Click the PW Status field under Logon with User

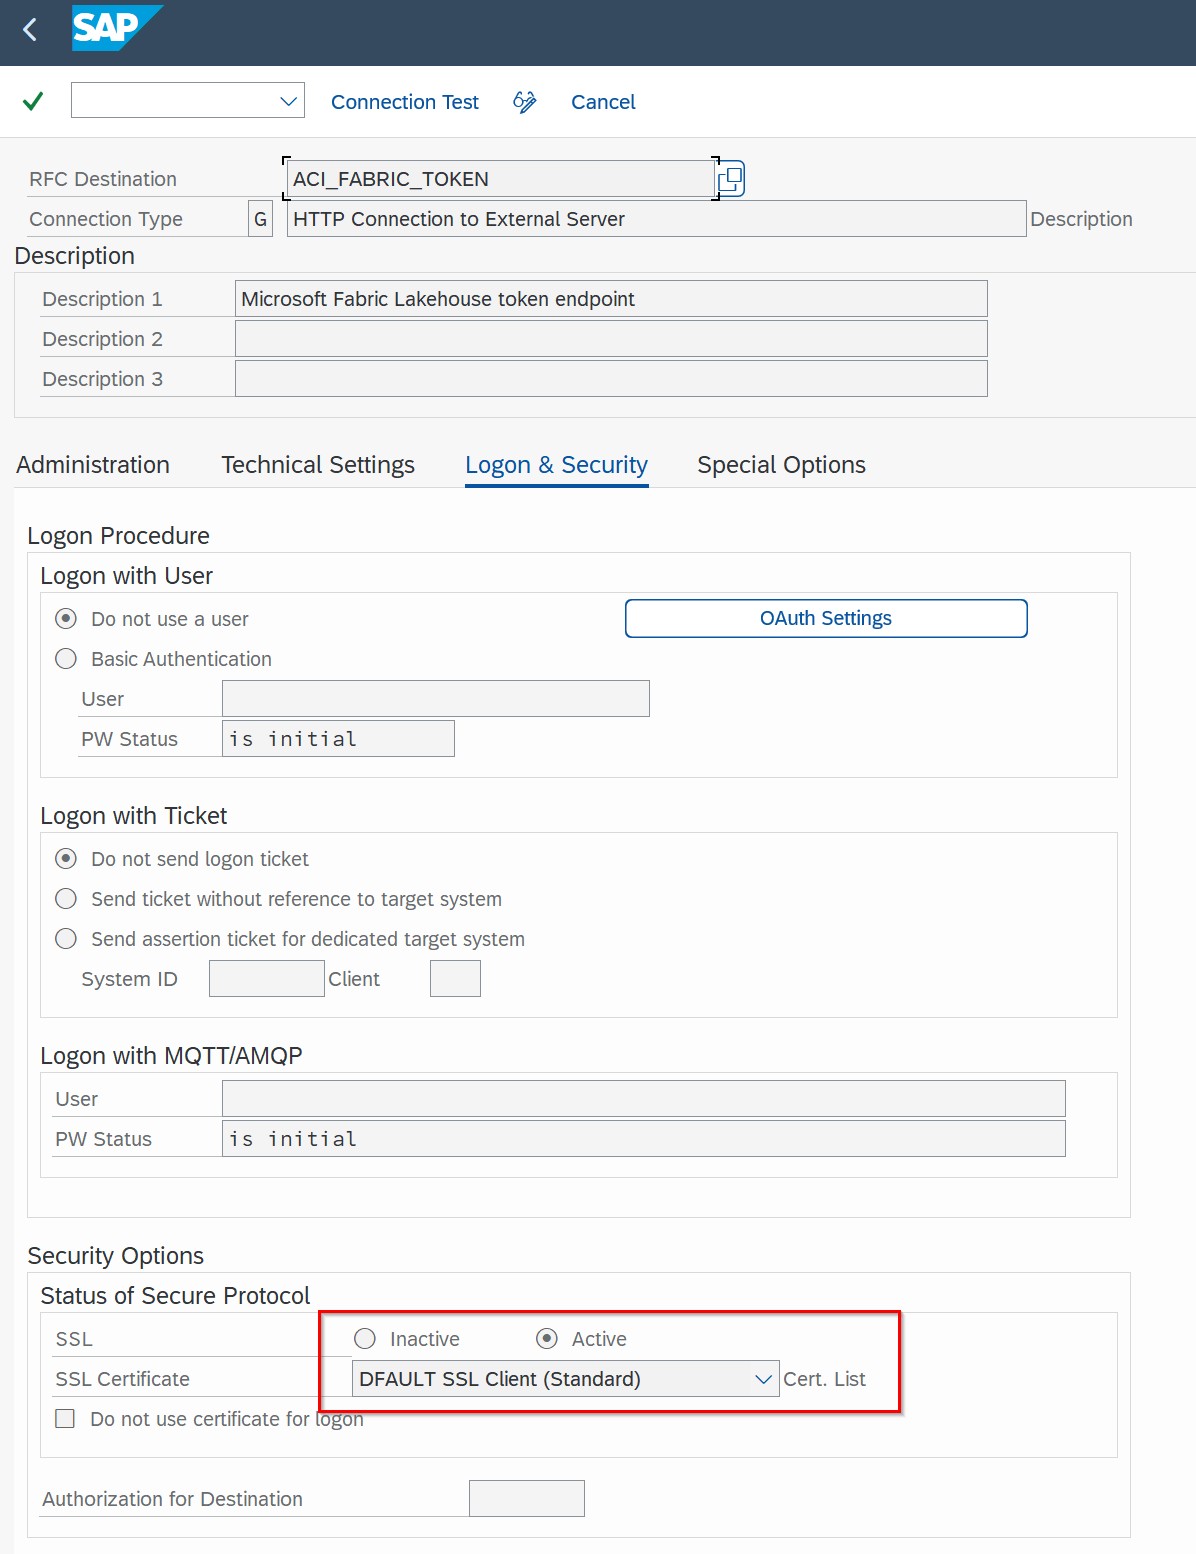click(x=338, y=739)
